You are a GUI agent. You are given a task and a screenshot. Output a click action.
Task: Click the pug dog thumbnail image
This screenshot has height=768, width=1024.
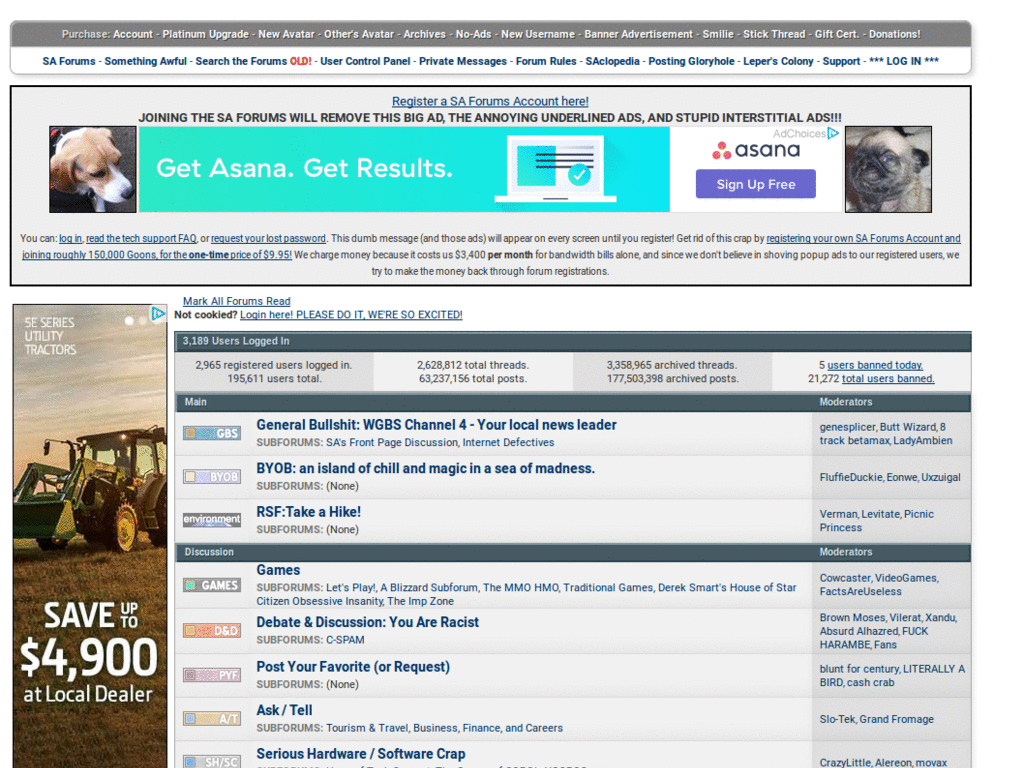click(888, 169)
